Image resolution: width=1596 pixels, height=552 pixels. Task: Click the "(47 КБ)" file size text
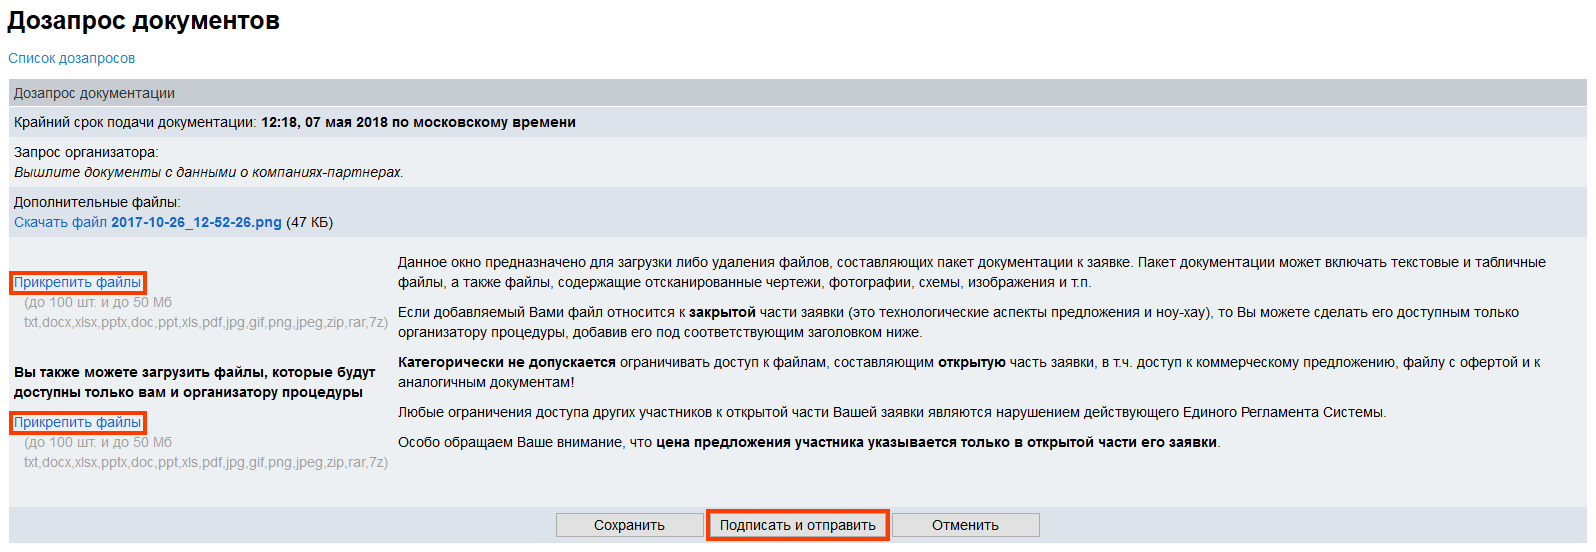[310, 222]
